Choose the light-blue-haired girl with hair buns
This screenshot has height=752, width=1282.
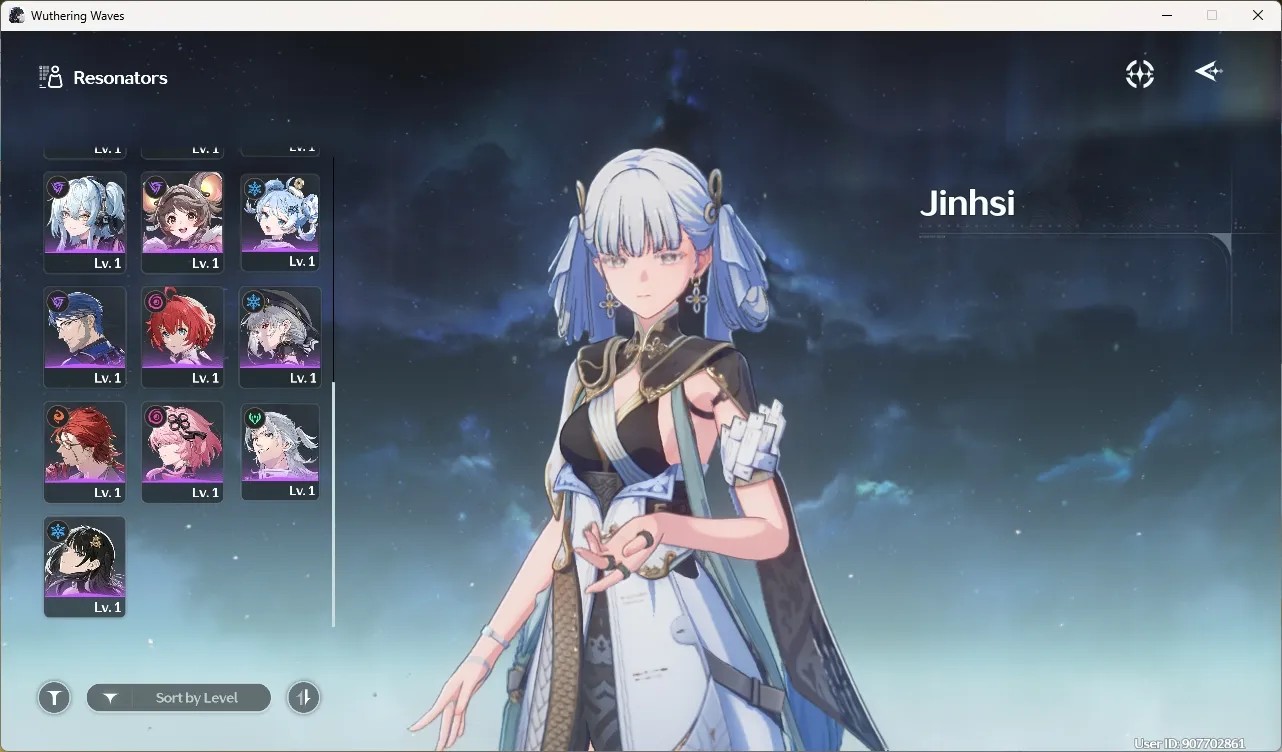[x=280, y=222]
